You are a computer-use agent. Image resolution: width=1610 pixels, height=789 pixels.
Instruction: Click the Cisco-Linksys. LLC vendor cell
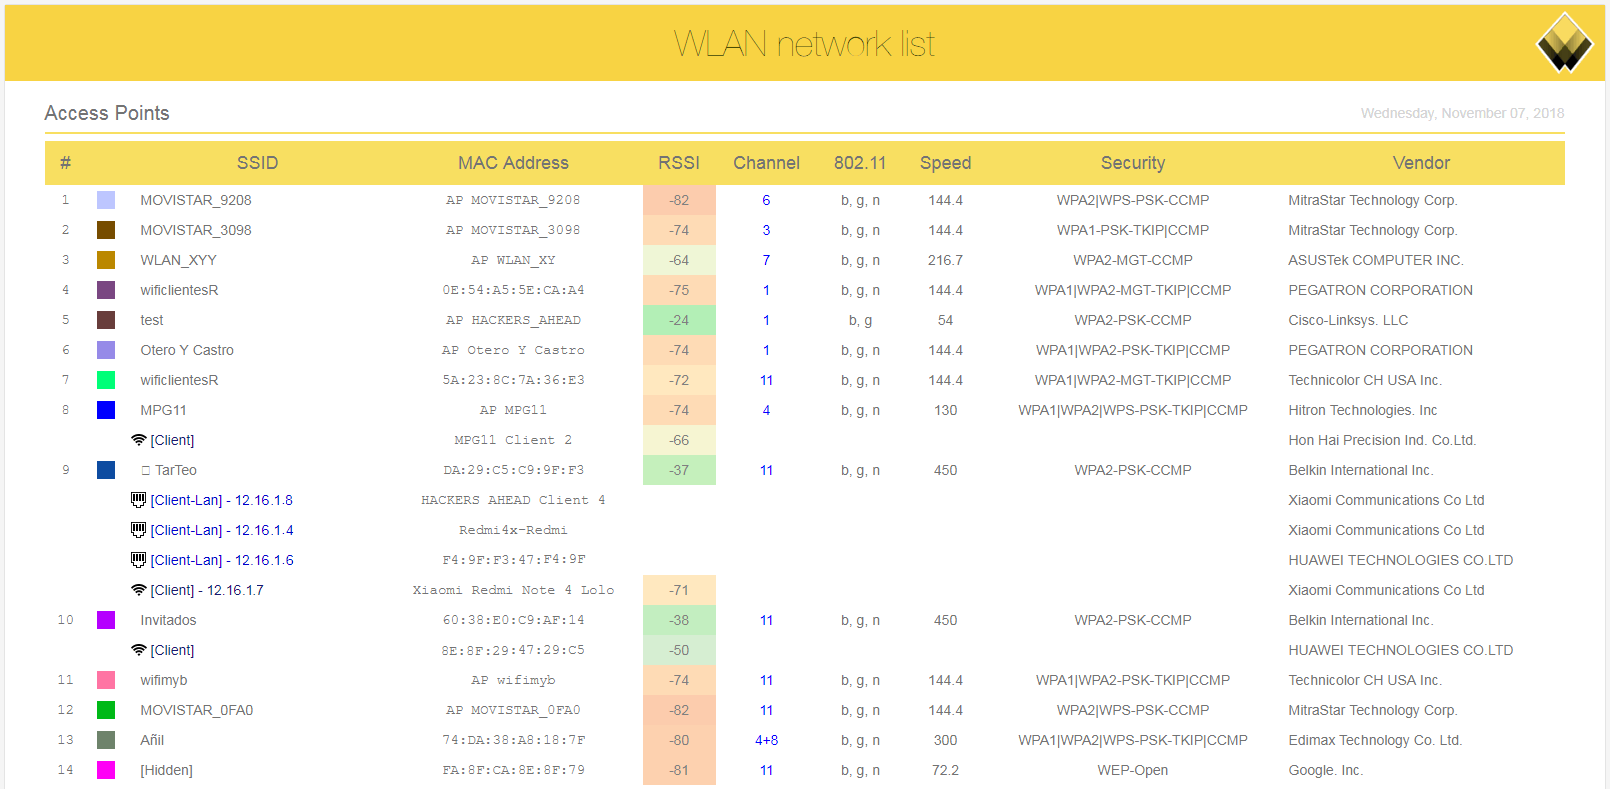[1348, 320]
